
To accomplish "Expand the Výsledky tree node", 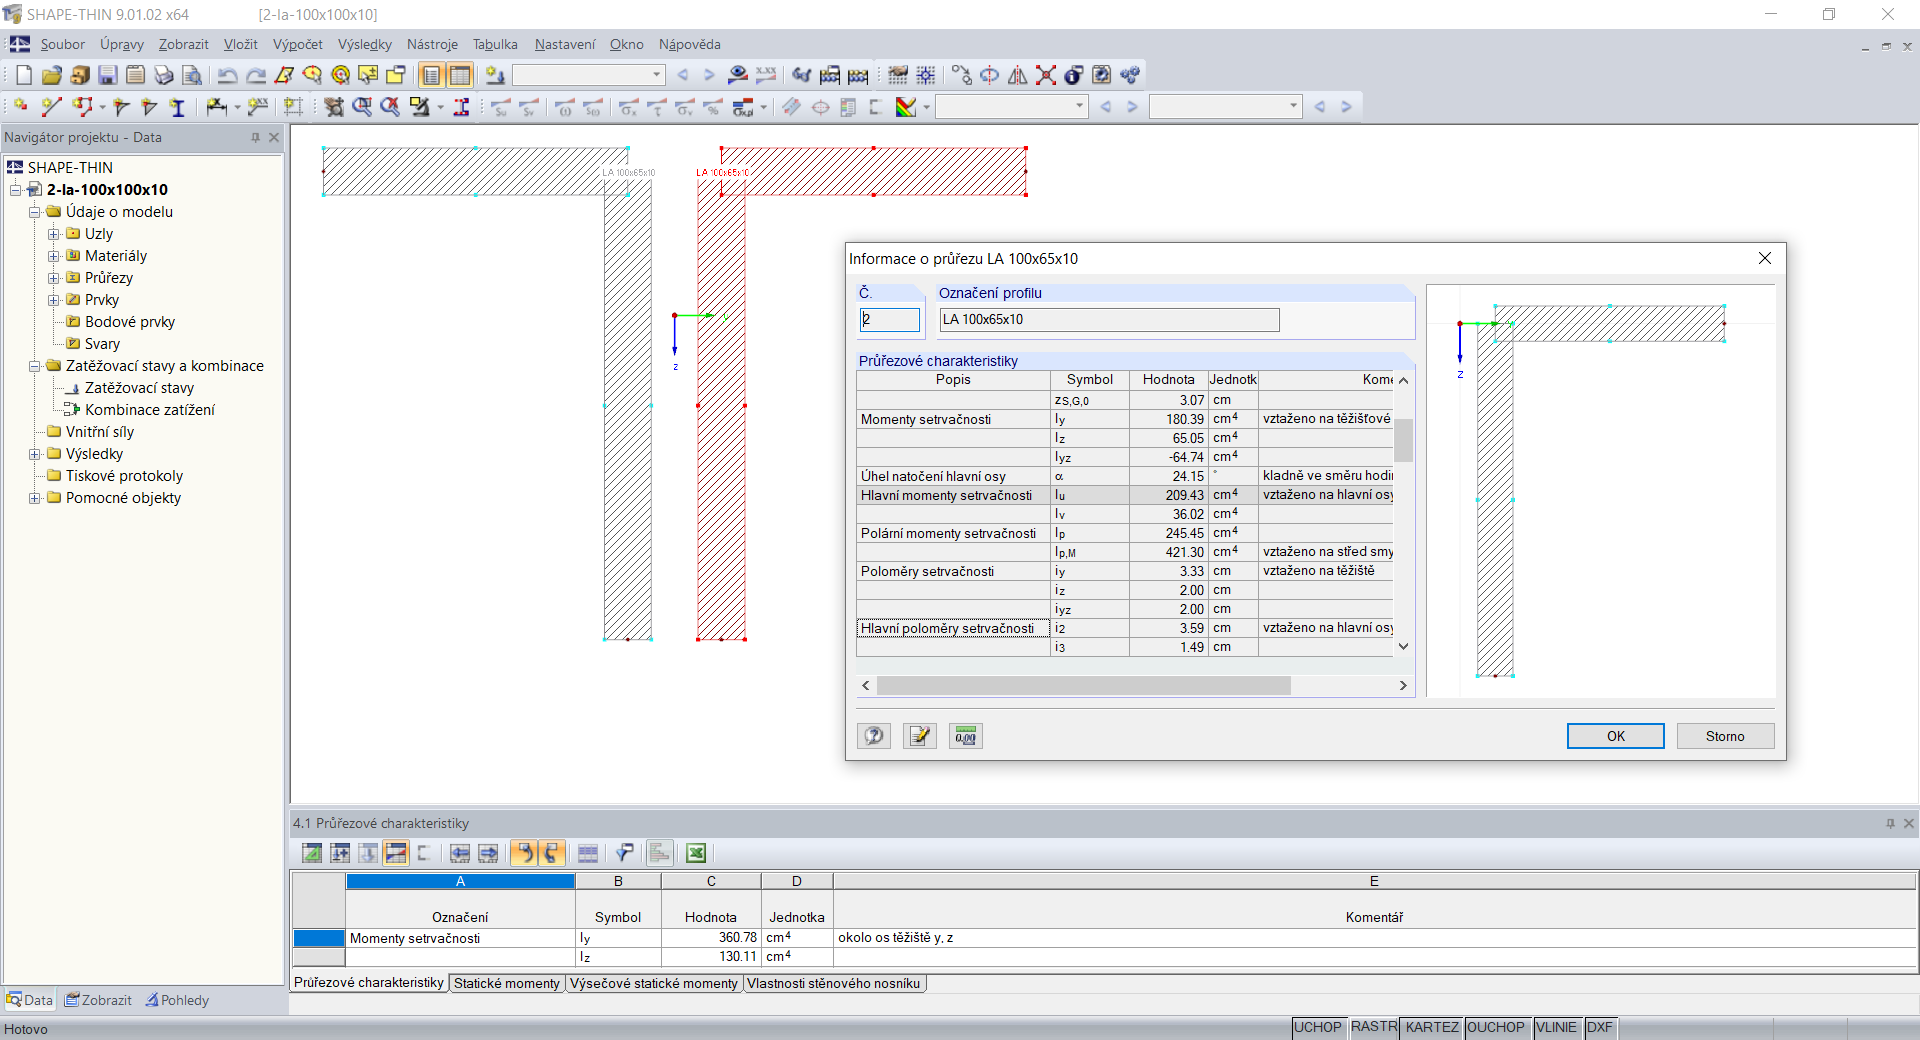I will click(x=35, y=454).
